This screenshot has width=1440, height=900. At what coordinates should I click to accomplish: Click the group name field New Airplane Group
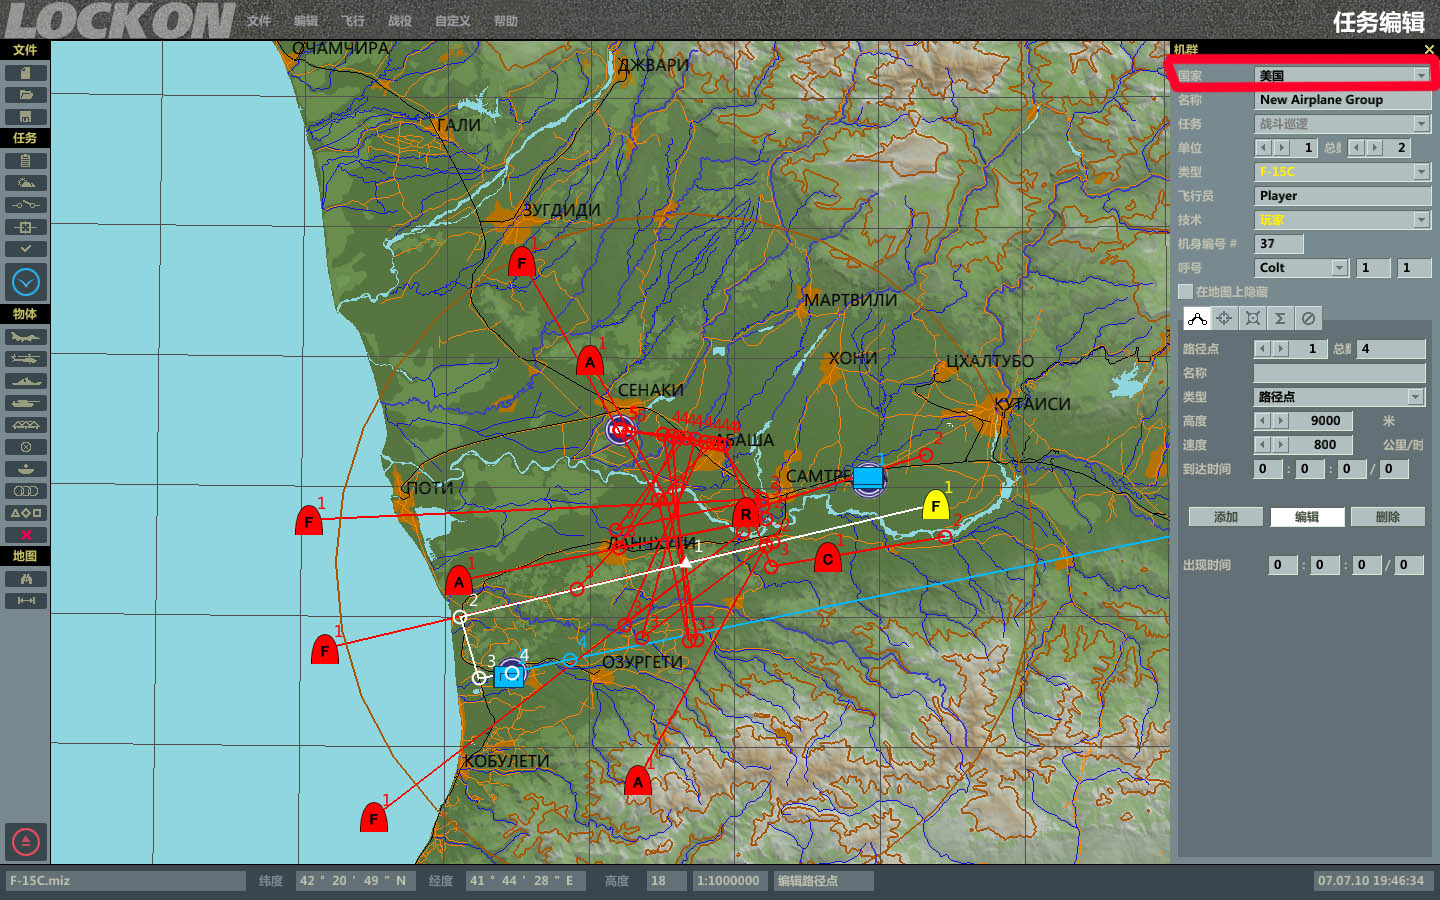click(x=1343, y=100)
